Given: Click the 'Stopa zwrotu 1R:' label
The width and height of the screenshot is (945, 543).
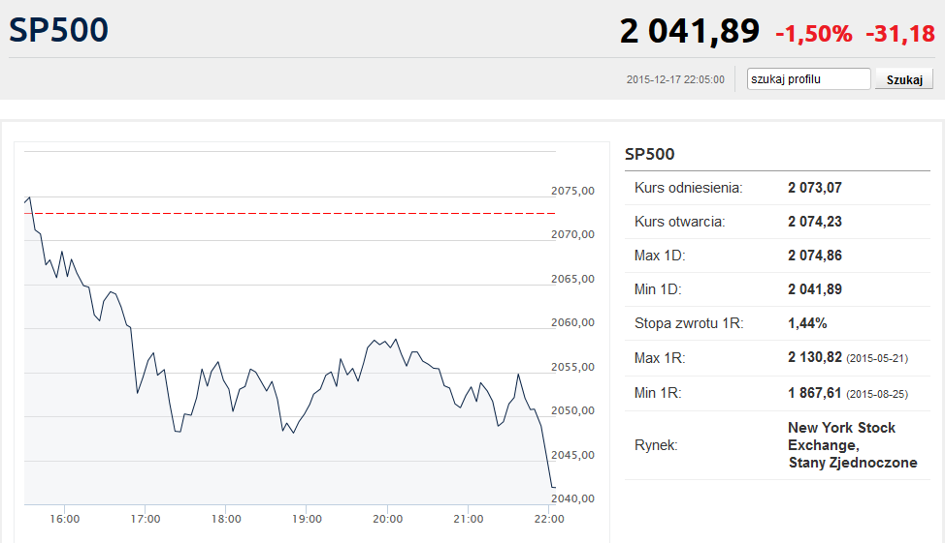Looking at the screenshot, I should coord(689,324).
